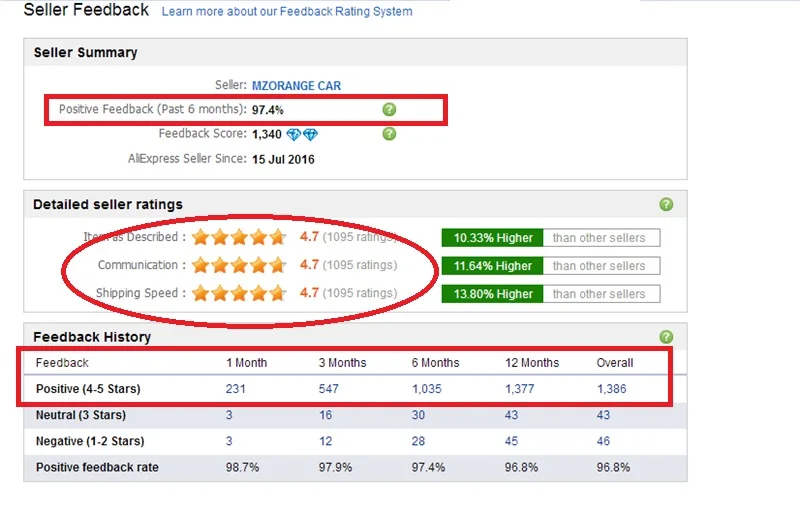Screen dimensions: 800x513
Task: Open the 547 positive feedback for 3 Months
Action: [329, 389]
